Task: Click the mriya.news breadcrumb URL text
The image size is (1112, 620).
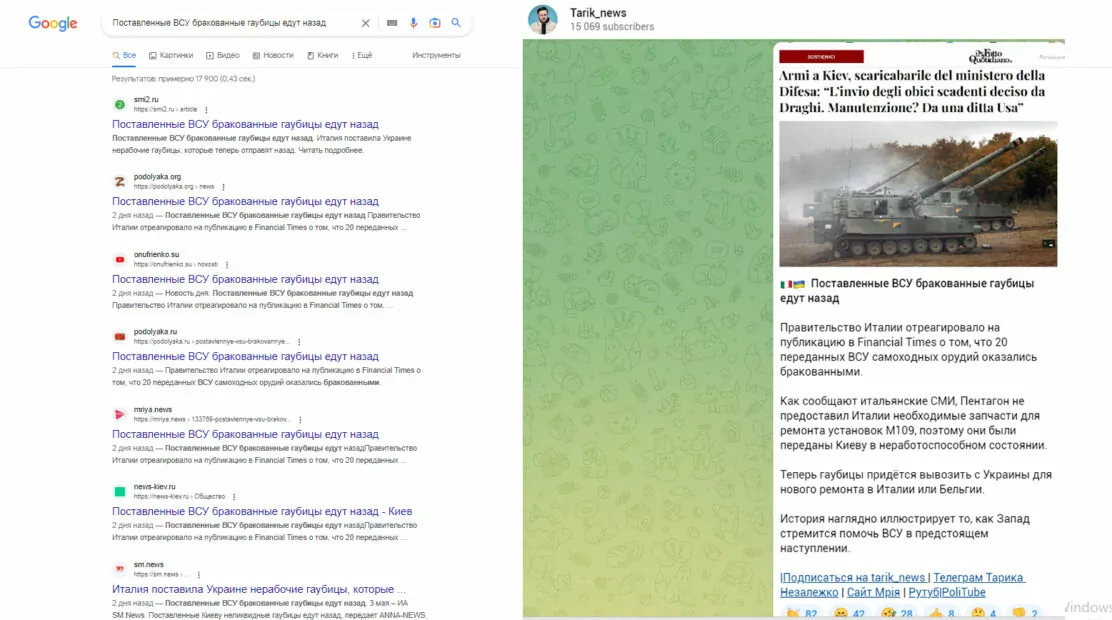Action: (211, 420)
